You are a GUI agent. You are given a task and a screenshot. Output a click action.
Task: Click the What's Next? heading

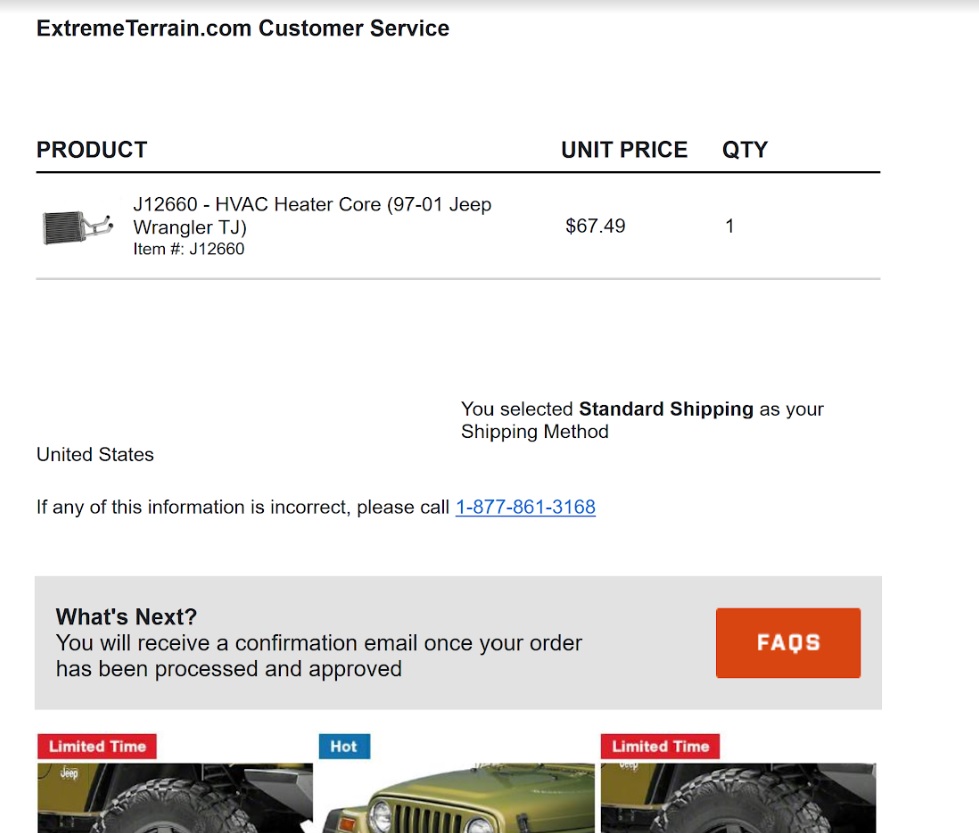point(126,617)
